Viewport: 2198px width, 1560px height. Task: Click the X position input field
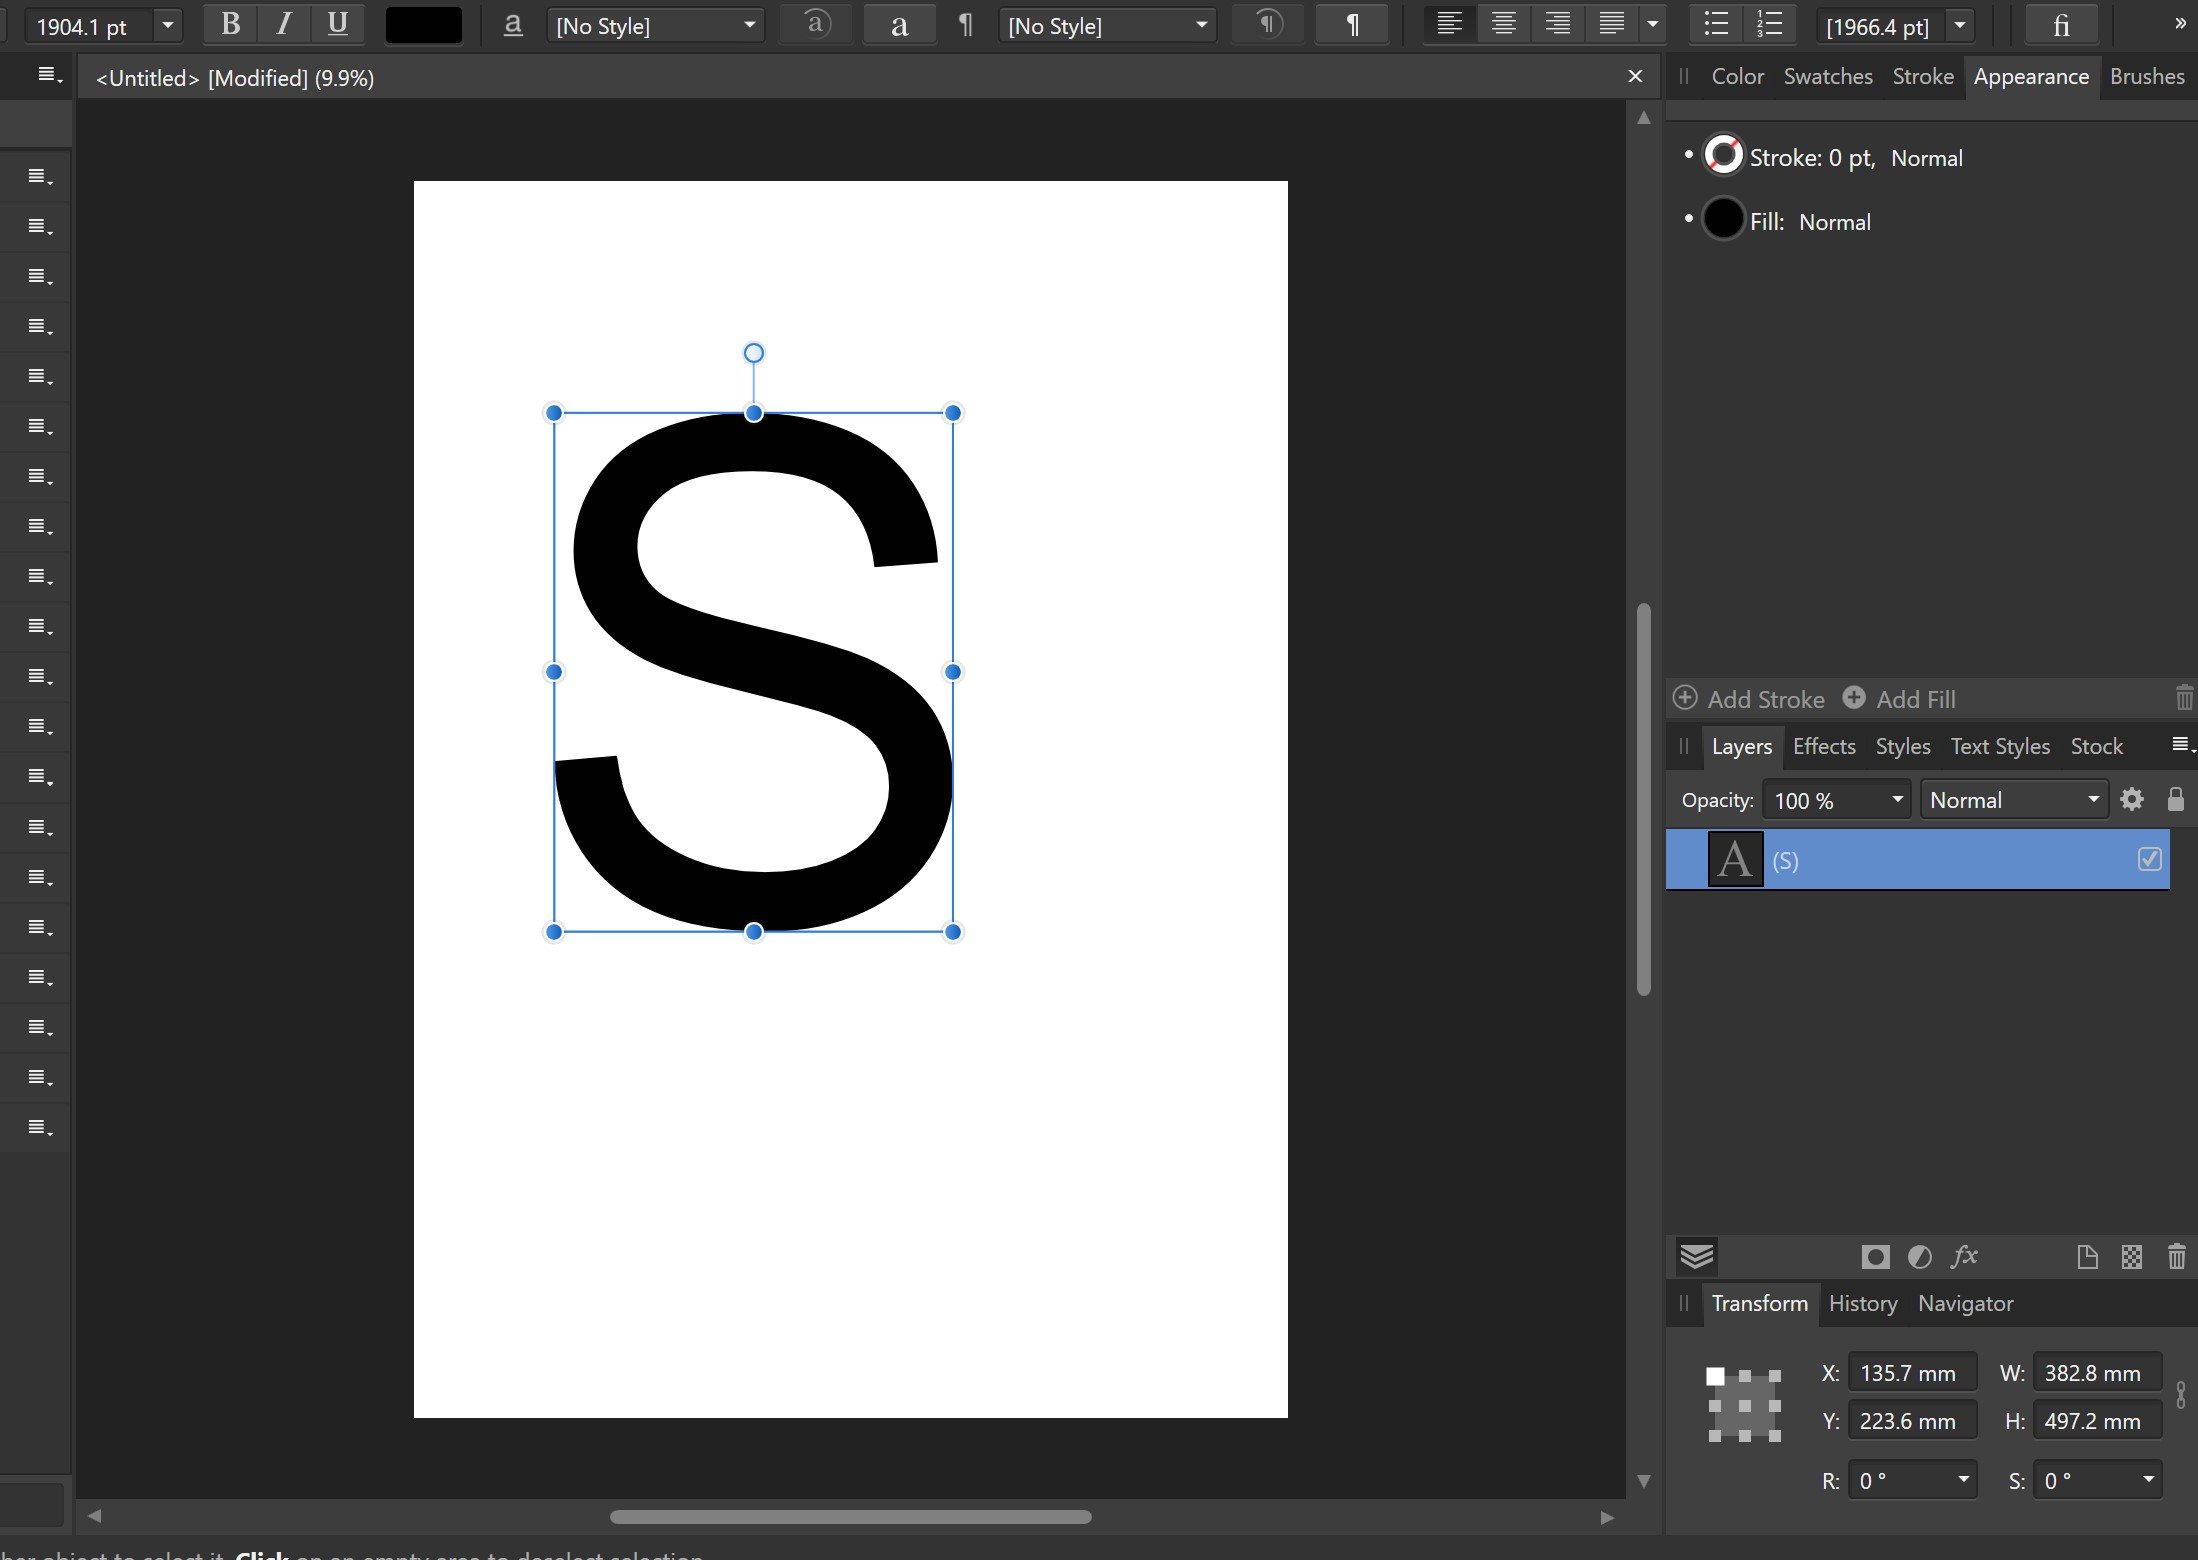(1910, 1373)
